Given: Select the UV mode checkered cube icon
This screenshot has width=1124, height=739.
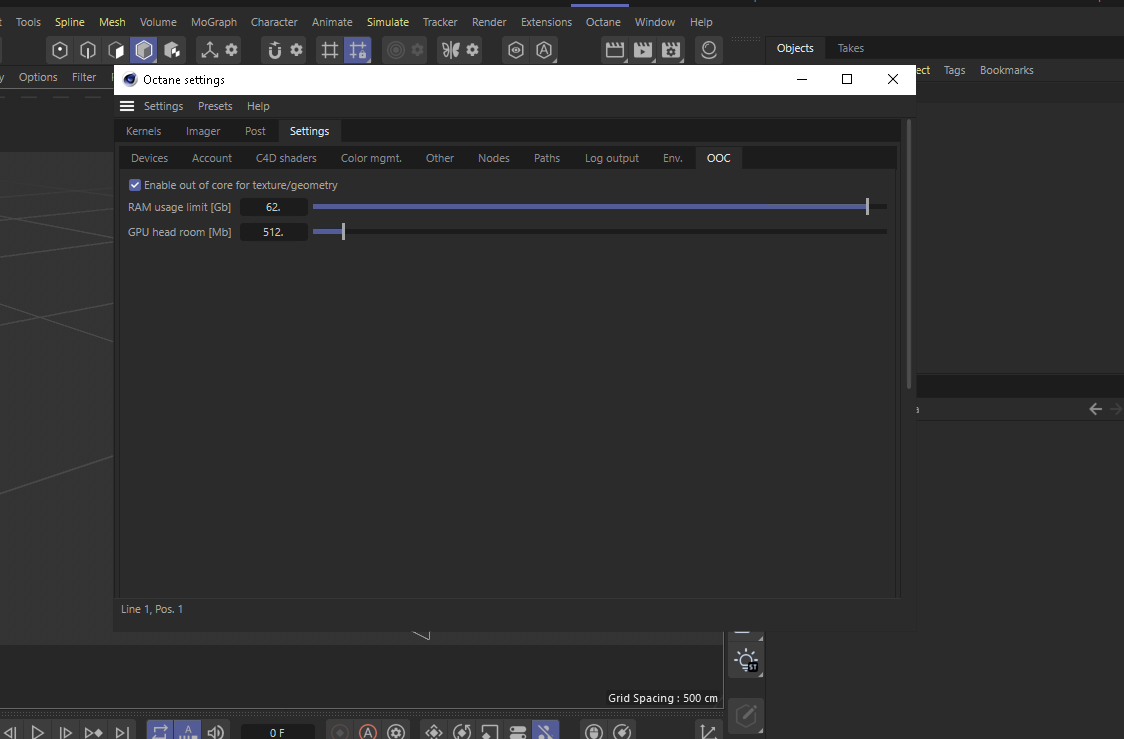Looking at the screenshot, I should pyautogui.click(x=172, y=50).
